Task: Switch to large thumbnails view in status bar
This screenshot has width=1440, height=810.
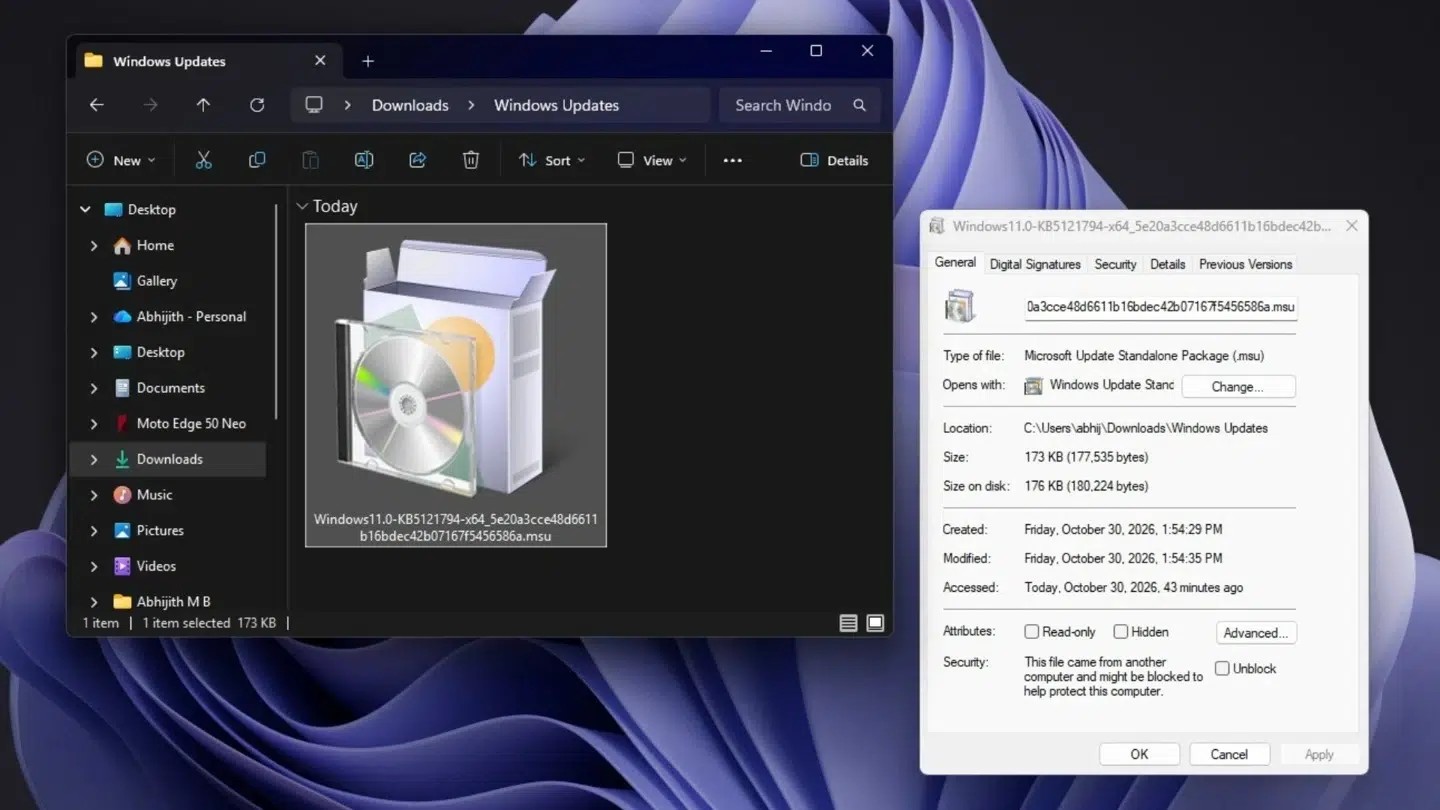Action: (875, 623)
